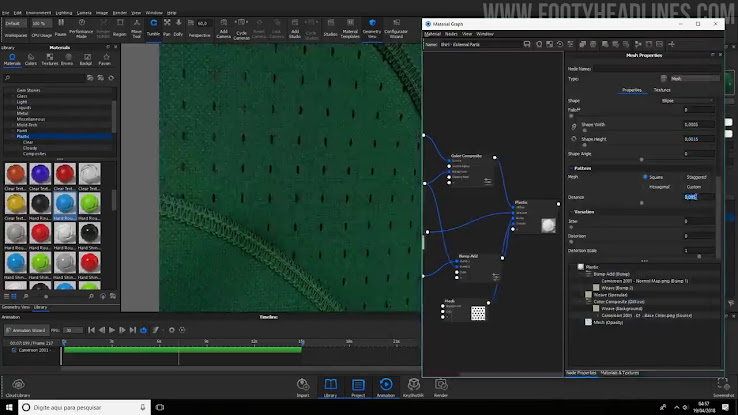Toggle Performance Mode in the toolbar

[x=81, y=28]
